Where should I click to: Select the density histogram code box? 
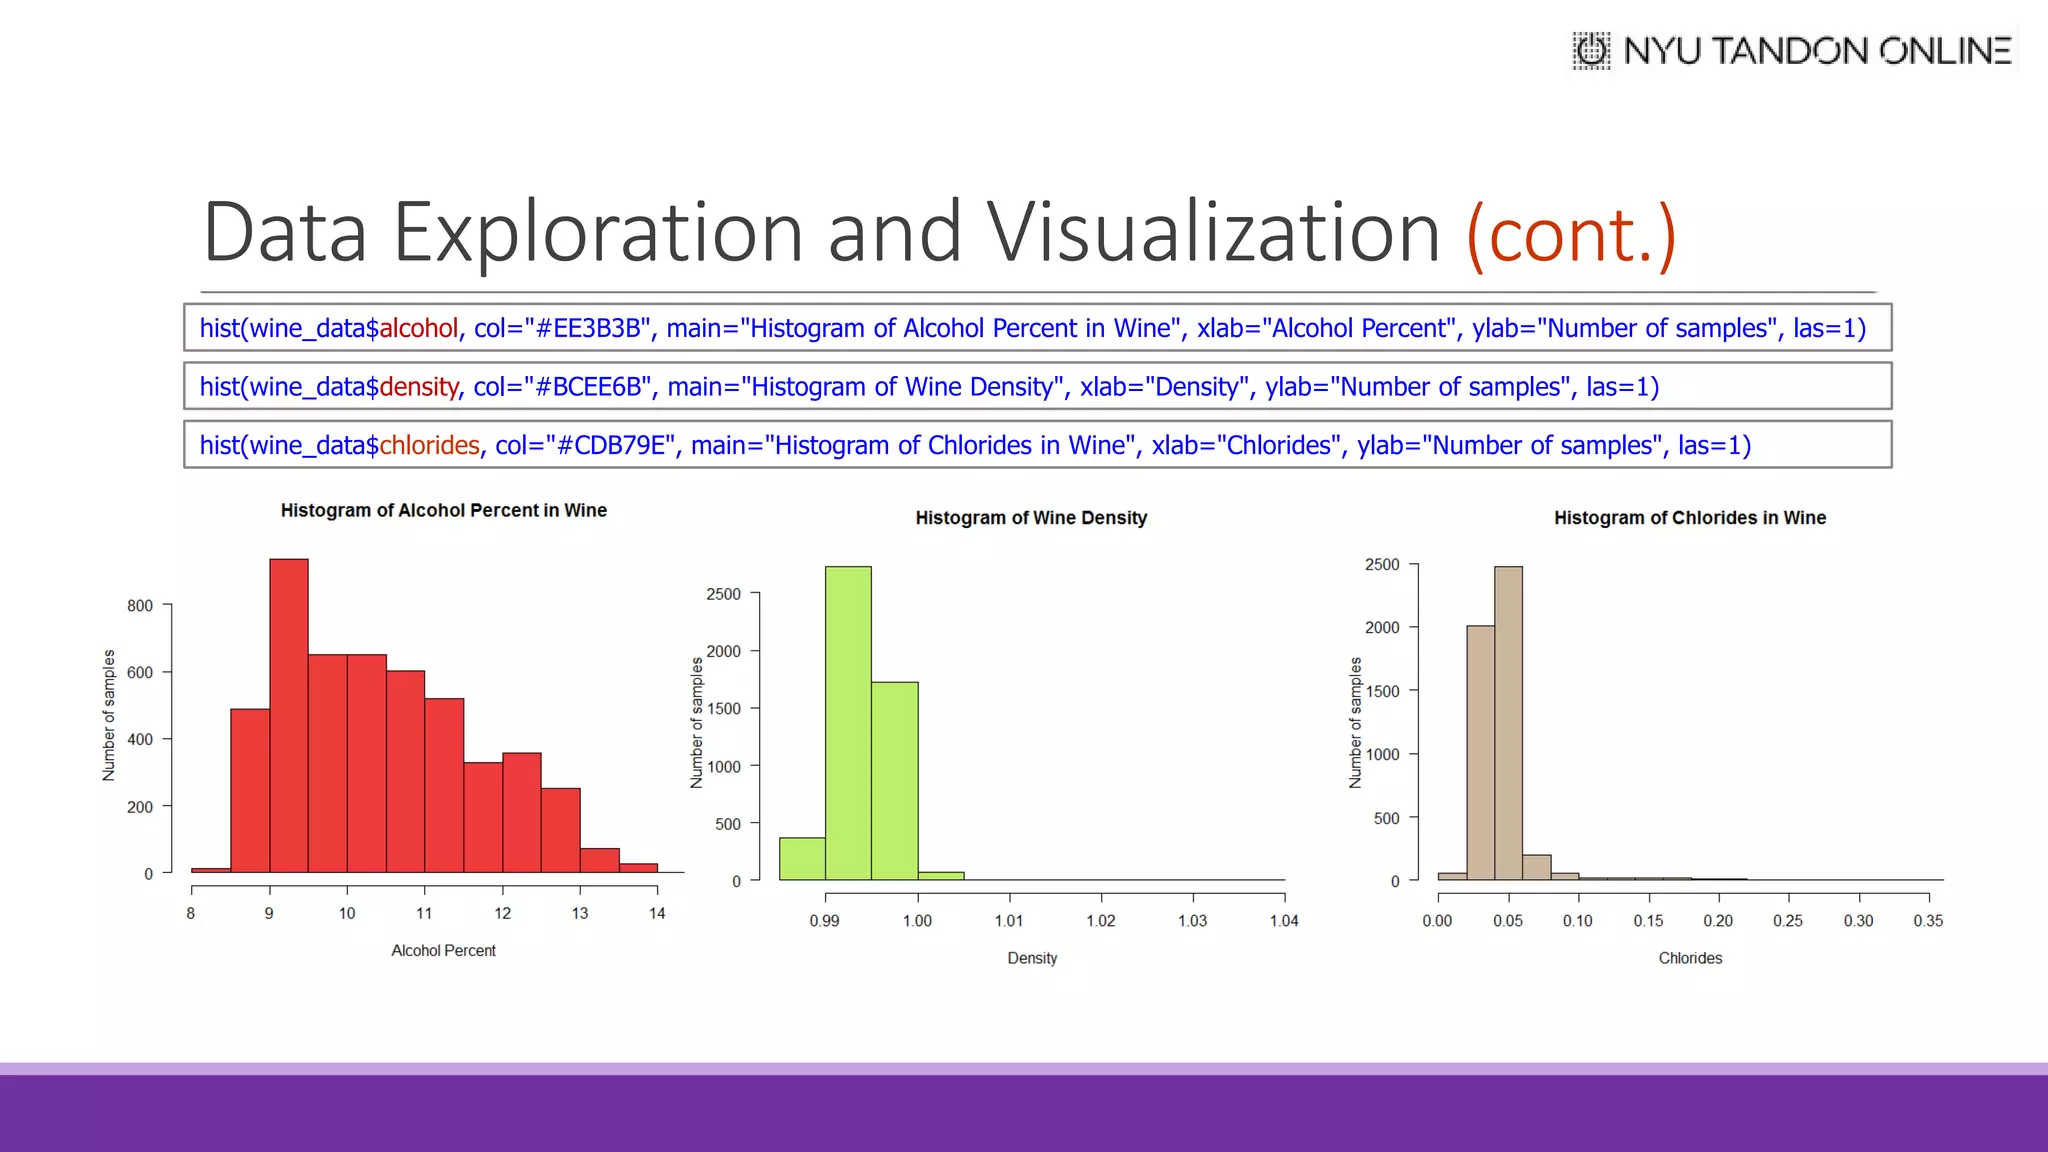click(1037, 387)
